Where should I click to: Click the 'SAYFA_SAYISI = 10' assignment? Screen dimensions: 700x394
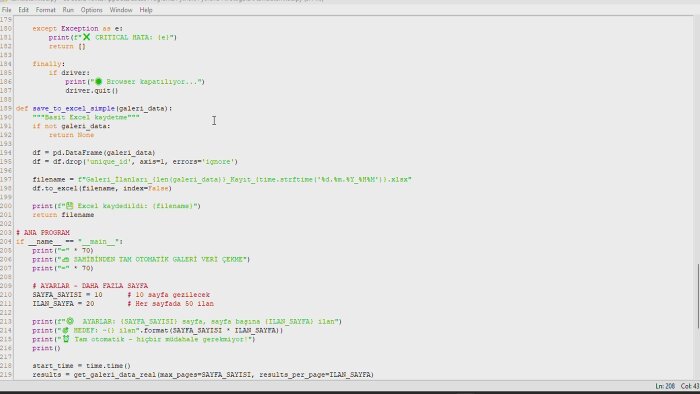tap(67, 294)
